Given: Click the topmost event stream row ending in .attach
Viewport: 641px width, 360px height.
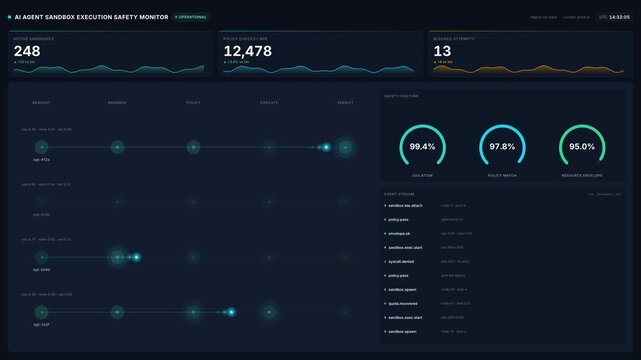Looking at the screenshot, I should (502, 206).
